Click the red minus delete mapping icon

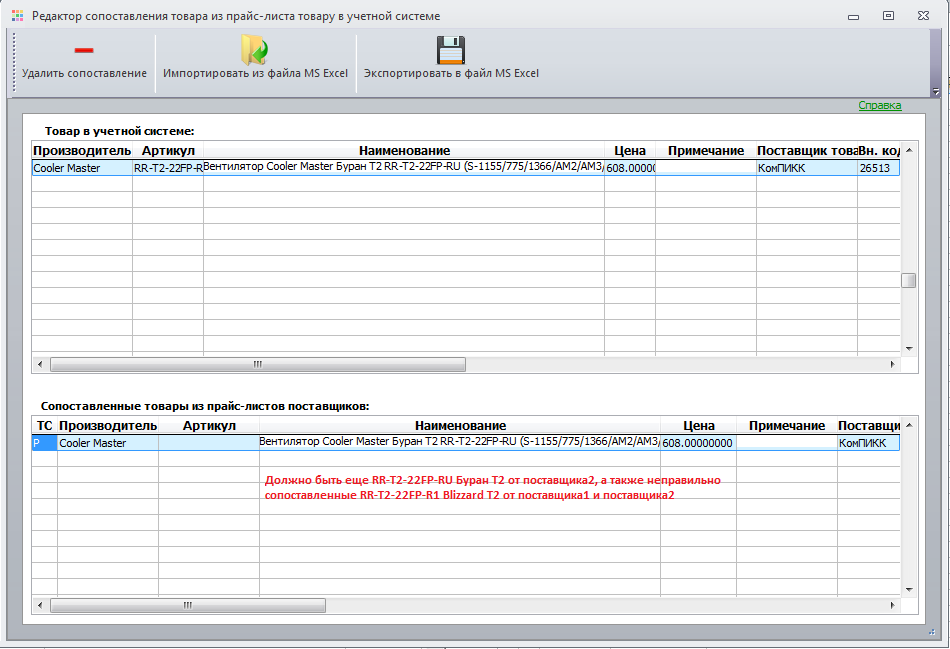pyautogui.click(x=84, y=50)
